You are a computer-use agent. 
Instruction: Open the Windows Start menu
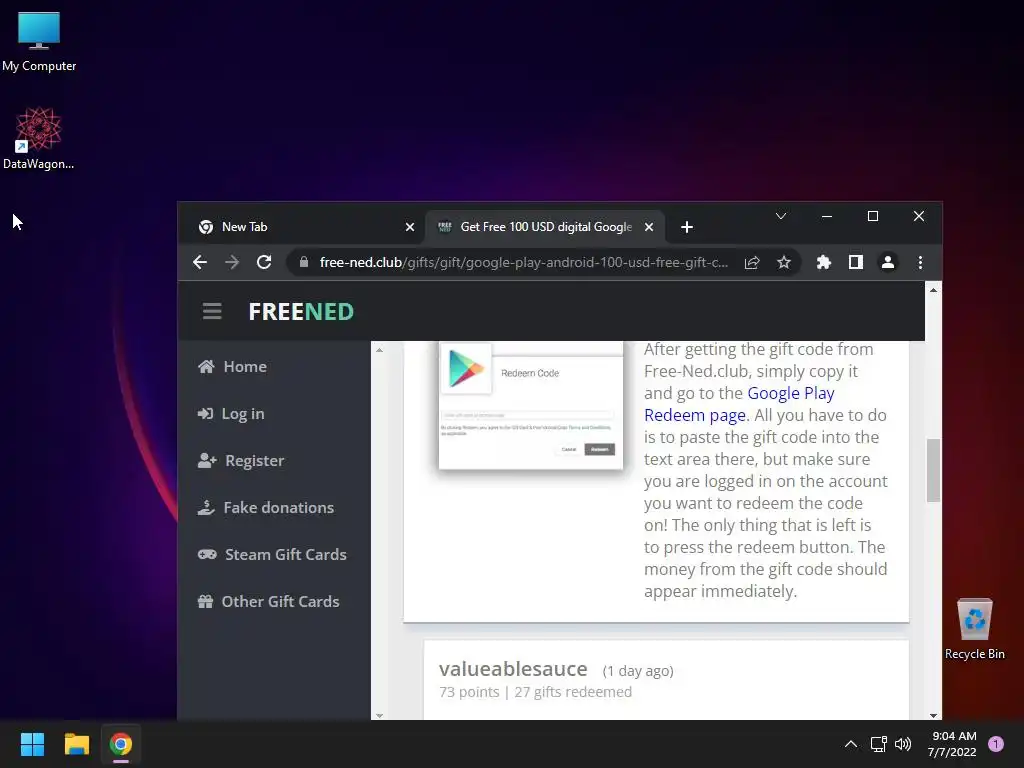coord(32,744)
